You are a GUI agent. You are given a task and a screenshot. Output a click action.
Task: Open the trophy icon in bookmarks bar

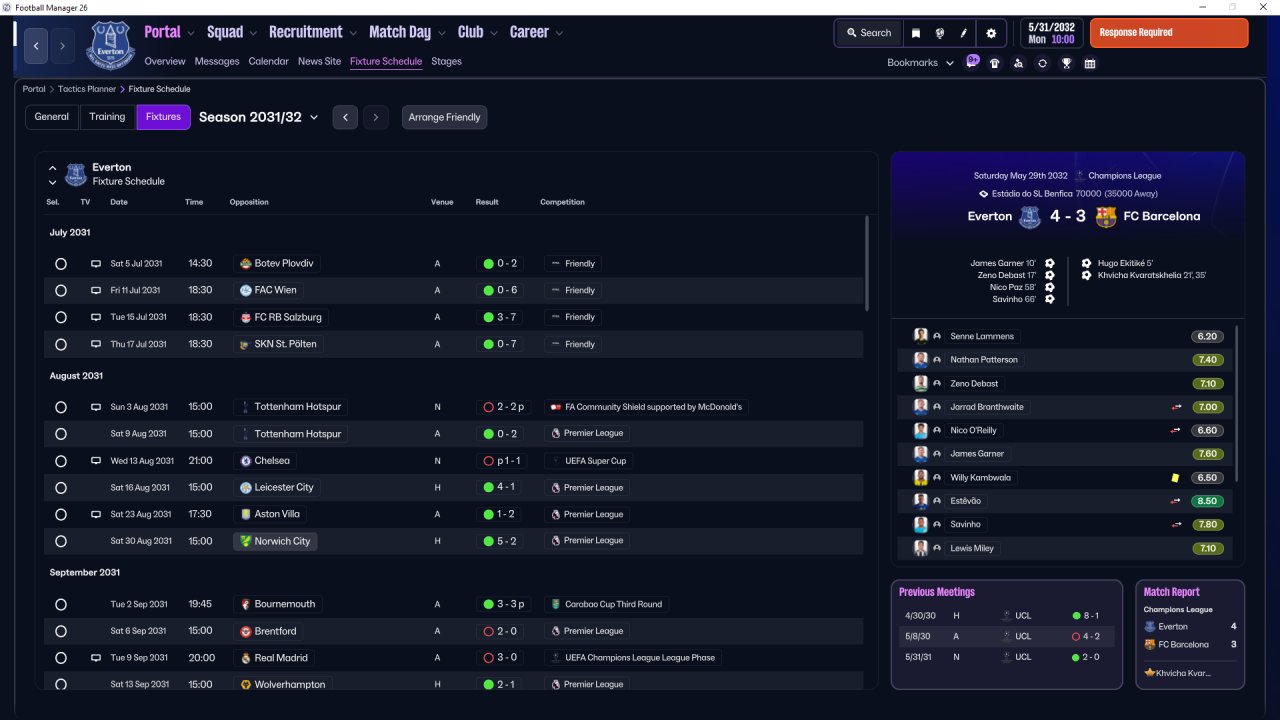click(1067, 63)
